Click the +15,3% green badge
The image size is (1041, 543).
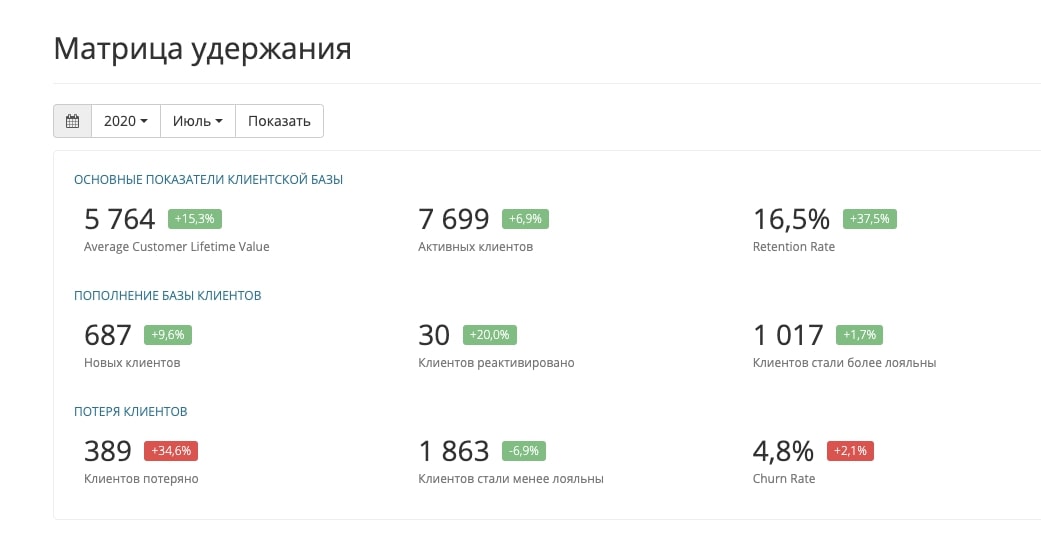click(x=195, y=219)
